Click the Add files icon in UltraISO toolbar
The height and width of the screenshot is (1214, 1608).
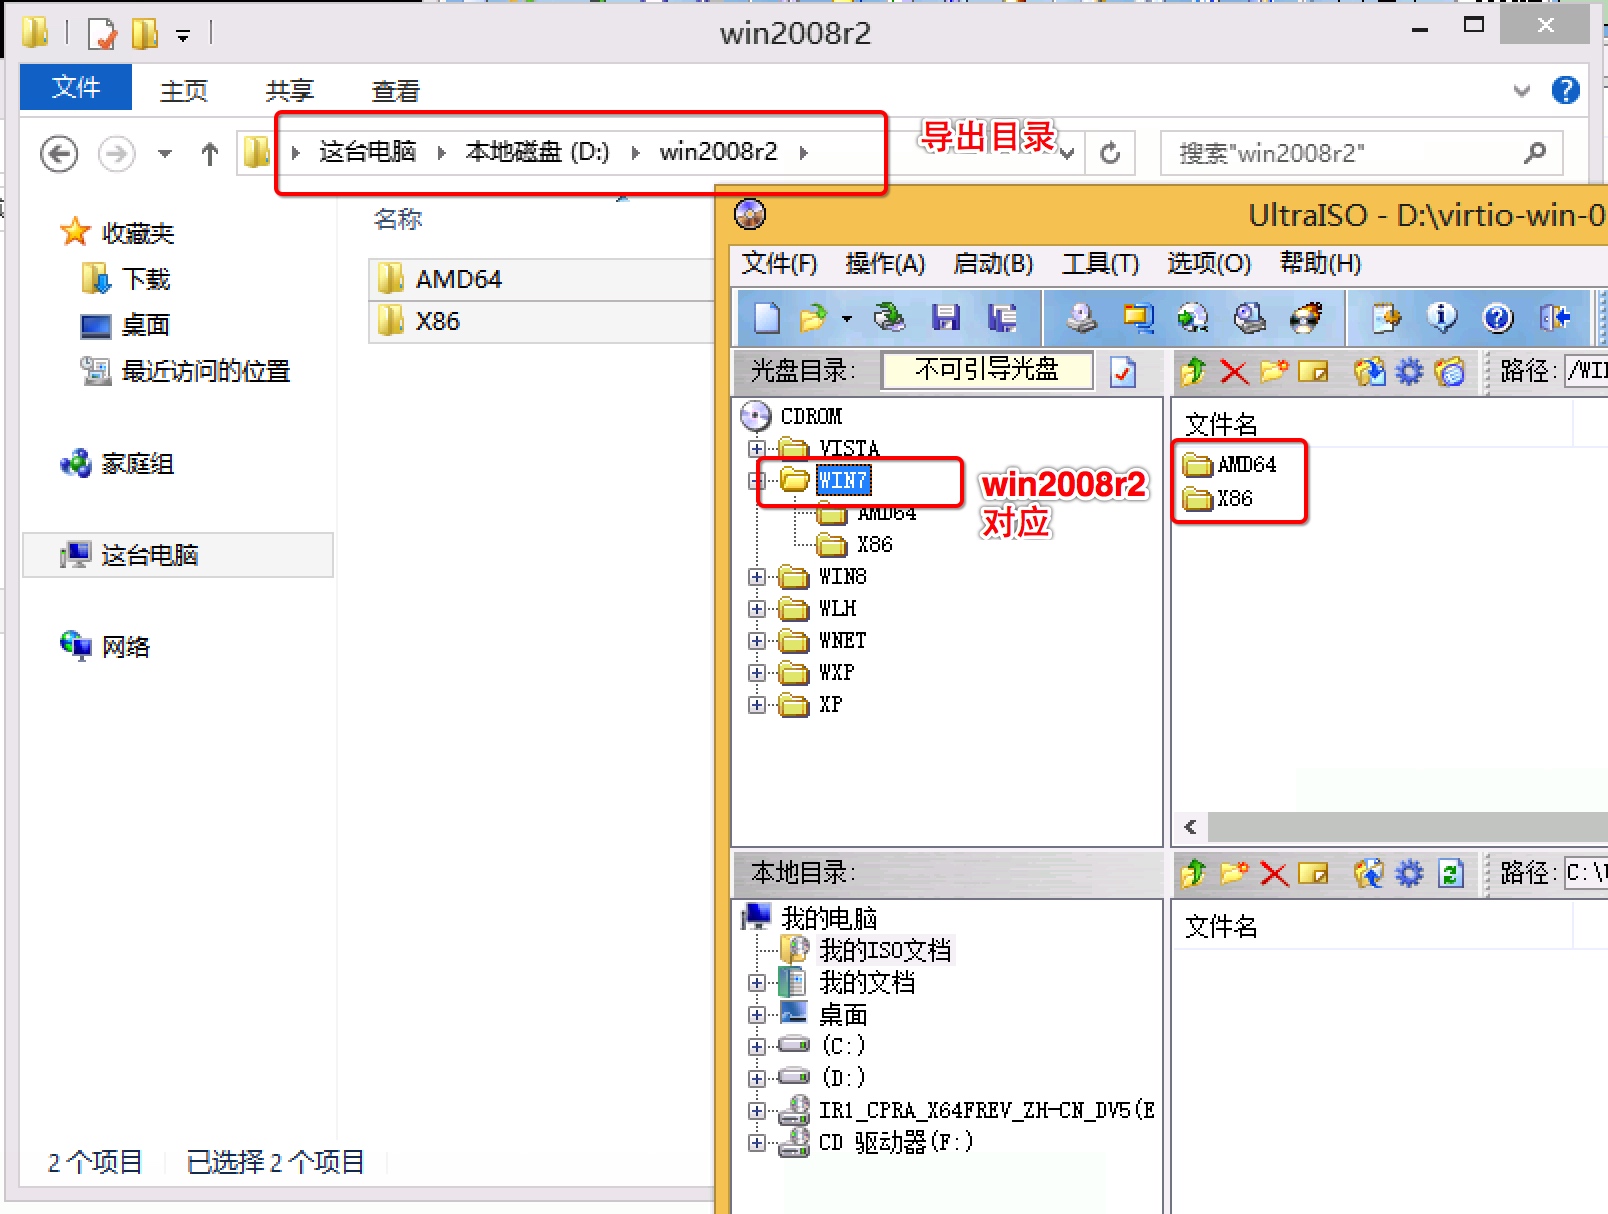(1387, 318)
